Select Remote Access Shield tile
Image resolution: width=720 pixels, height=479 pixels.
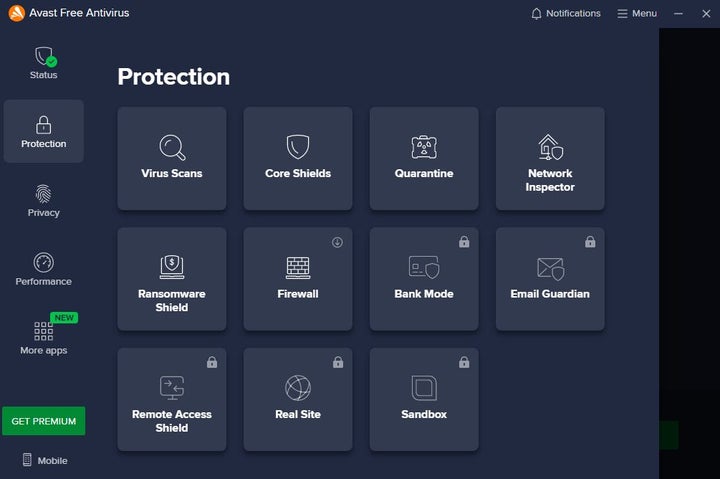tap(172, 399)
